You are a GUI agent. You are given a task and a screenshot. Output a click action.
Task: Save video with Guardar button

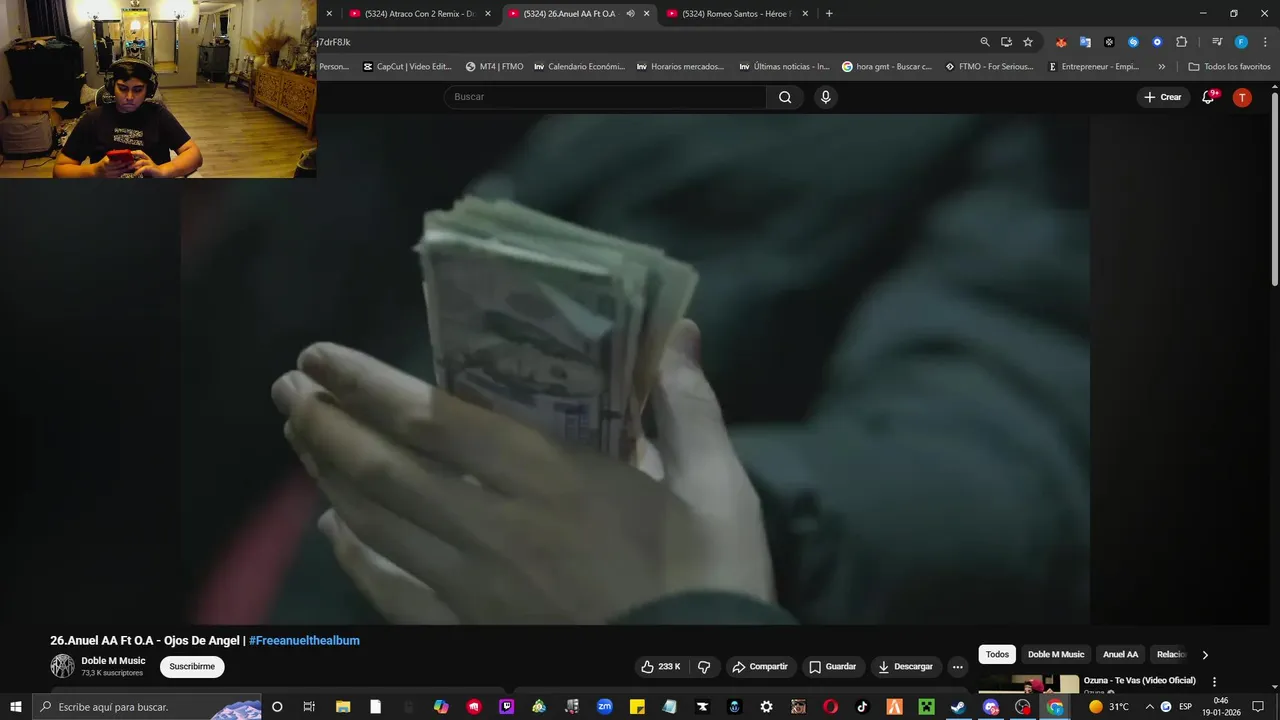click(832, 667)
